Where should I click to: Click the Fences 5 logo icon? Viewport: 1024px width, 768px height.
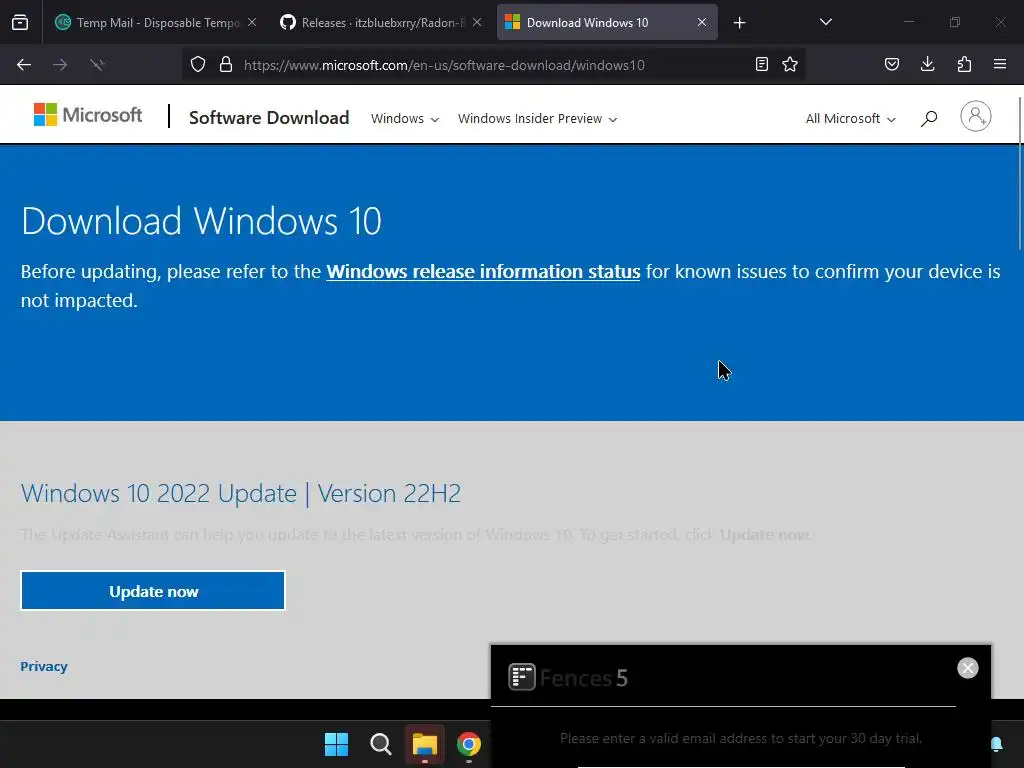[x=522, y=677]
